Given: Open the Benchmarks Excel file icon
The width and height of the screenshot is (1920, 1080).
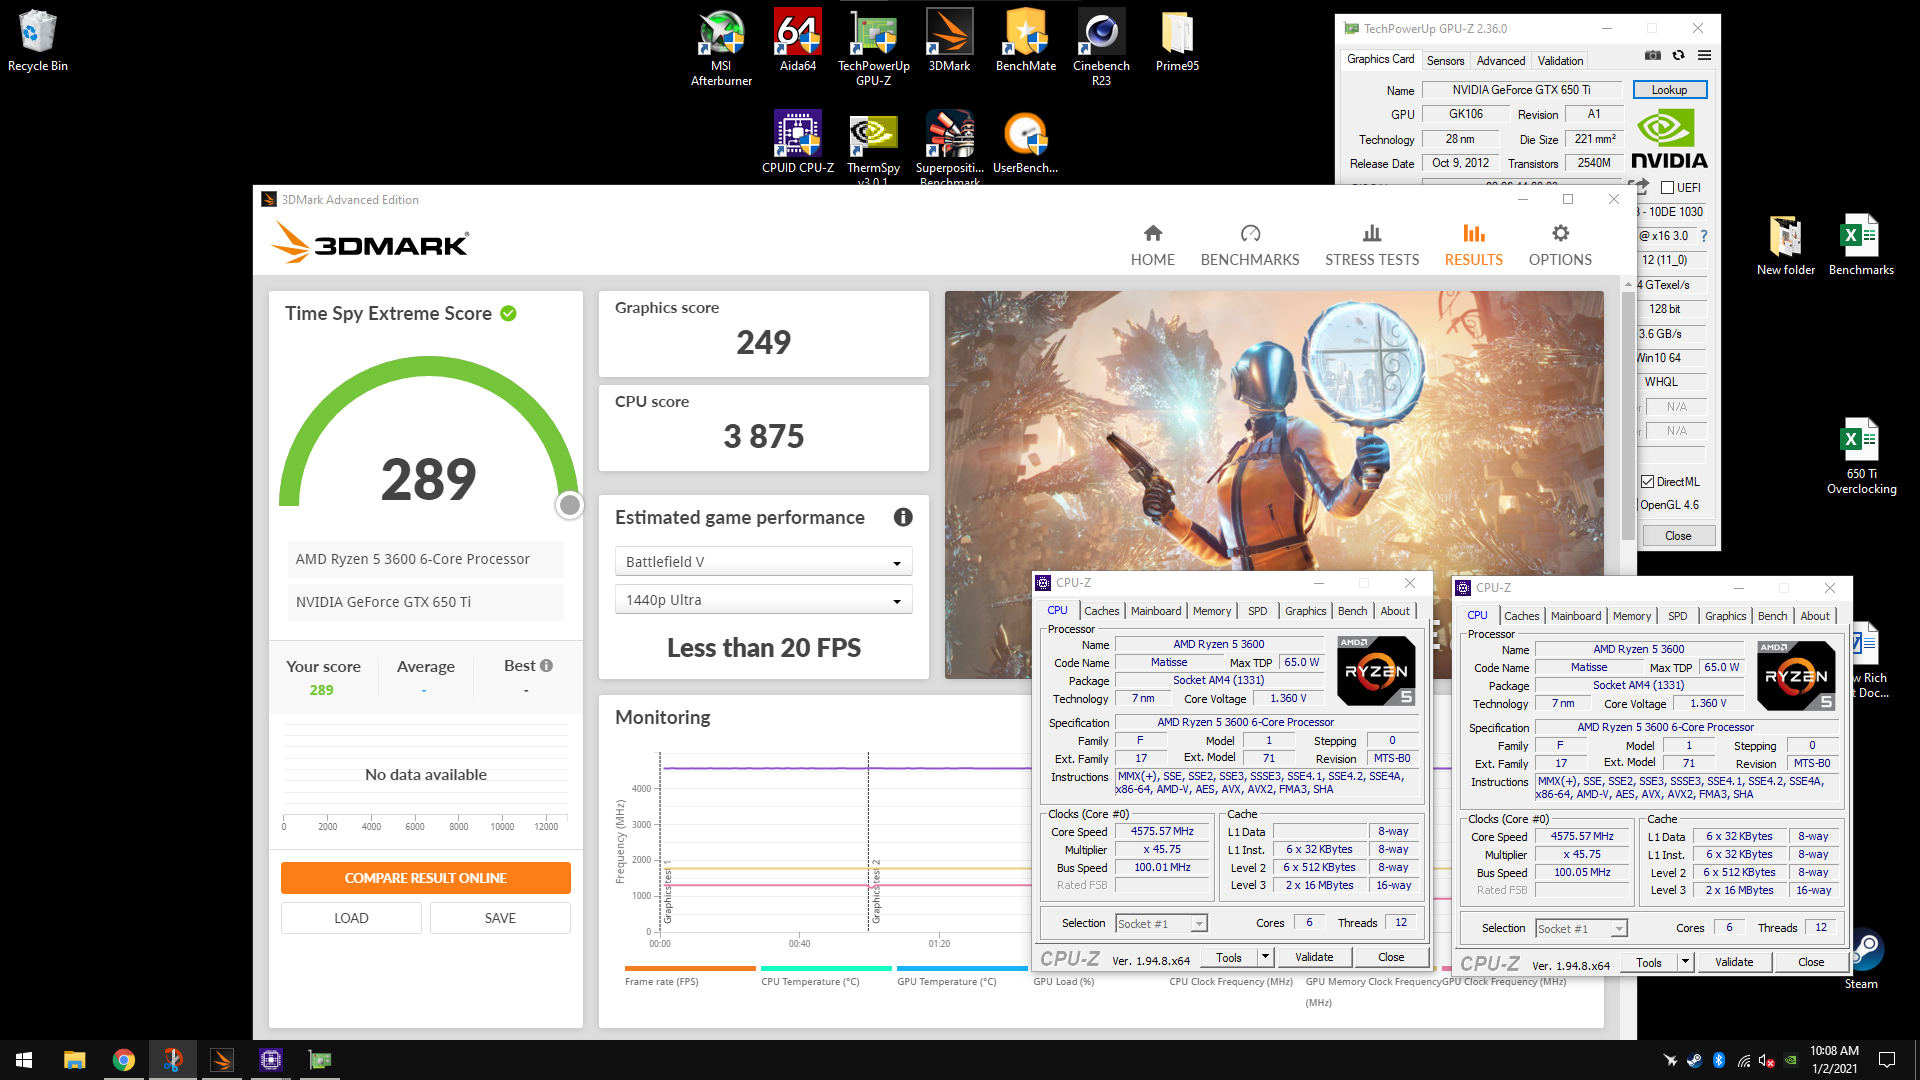Looking at the screenshot, I should pos(1861,245).
